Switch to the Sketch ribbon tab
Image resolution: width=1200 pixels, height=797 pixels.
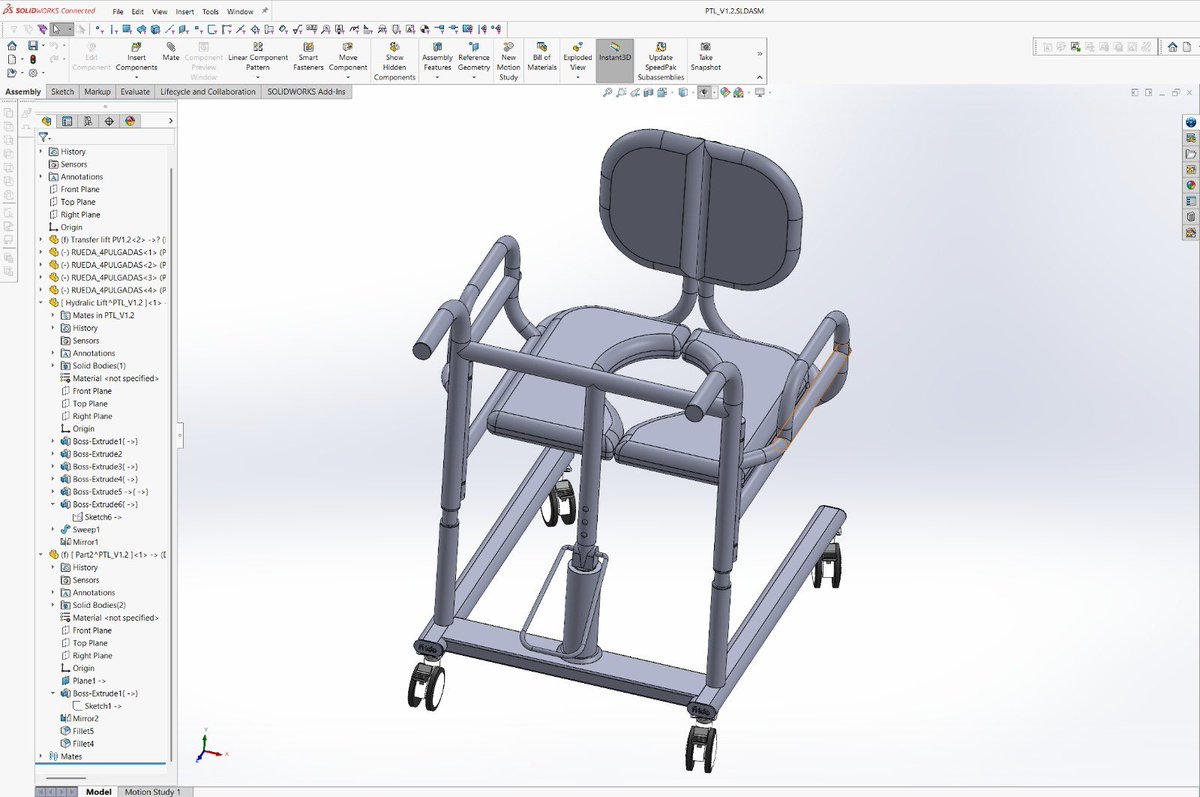tap(62, 91)
